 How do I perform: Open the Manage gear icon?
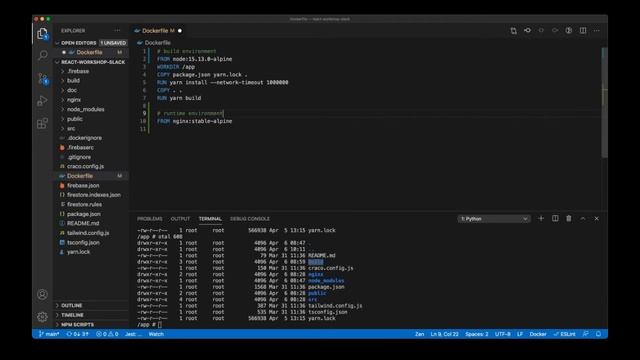(42, 316)
